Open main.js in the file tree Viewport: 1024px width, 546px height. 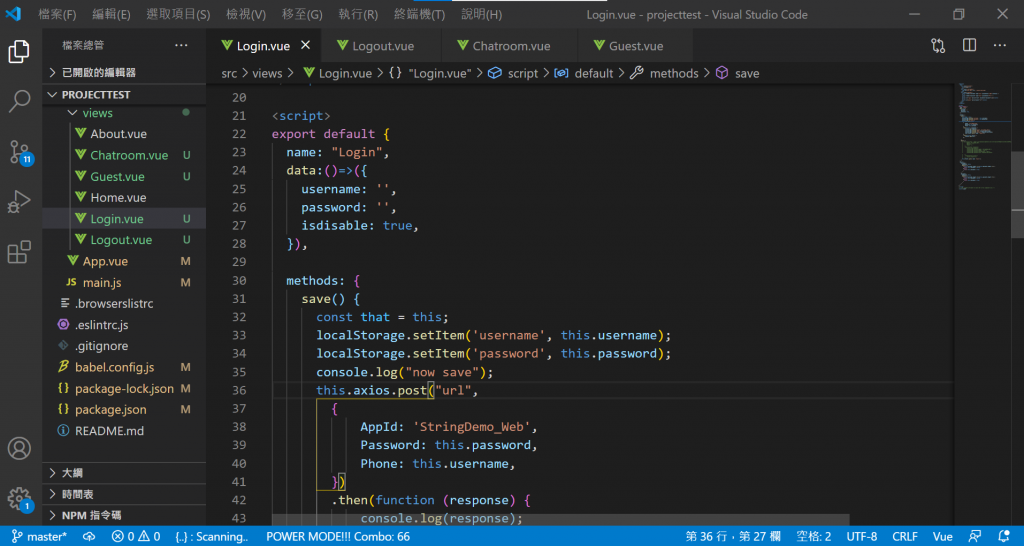[x=103, y=283]
